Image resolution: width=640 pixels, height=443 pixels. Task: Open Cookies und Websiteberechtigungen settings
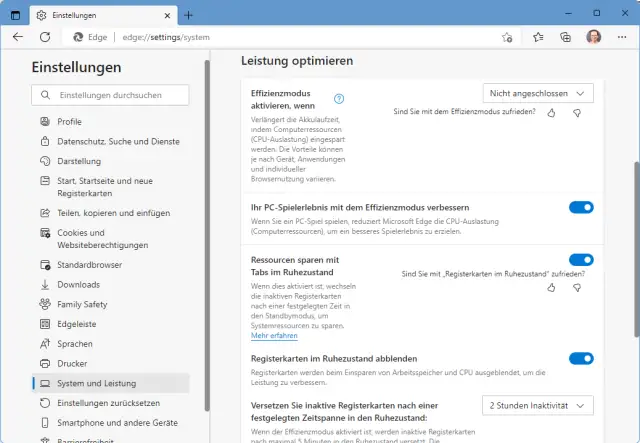pyautogui.click(x=111, y=239)
